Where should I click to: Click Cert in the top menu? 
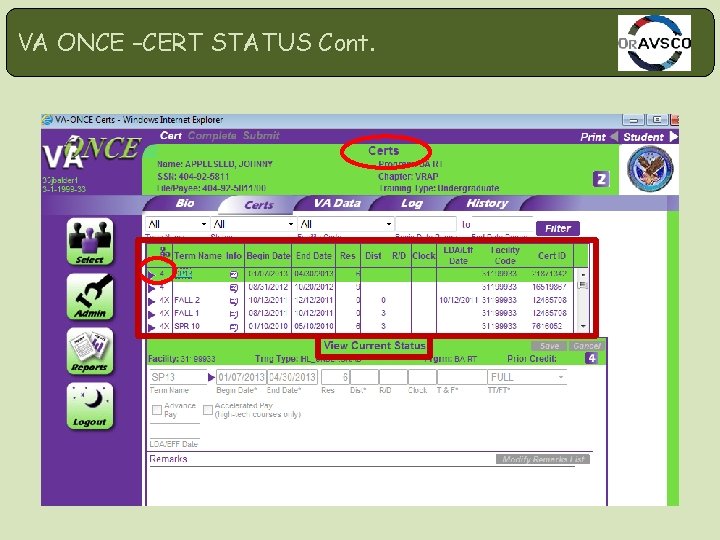pyautogui.click(x=171, y=135)
